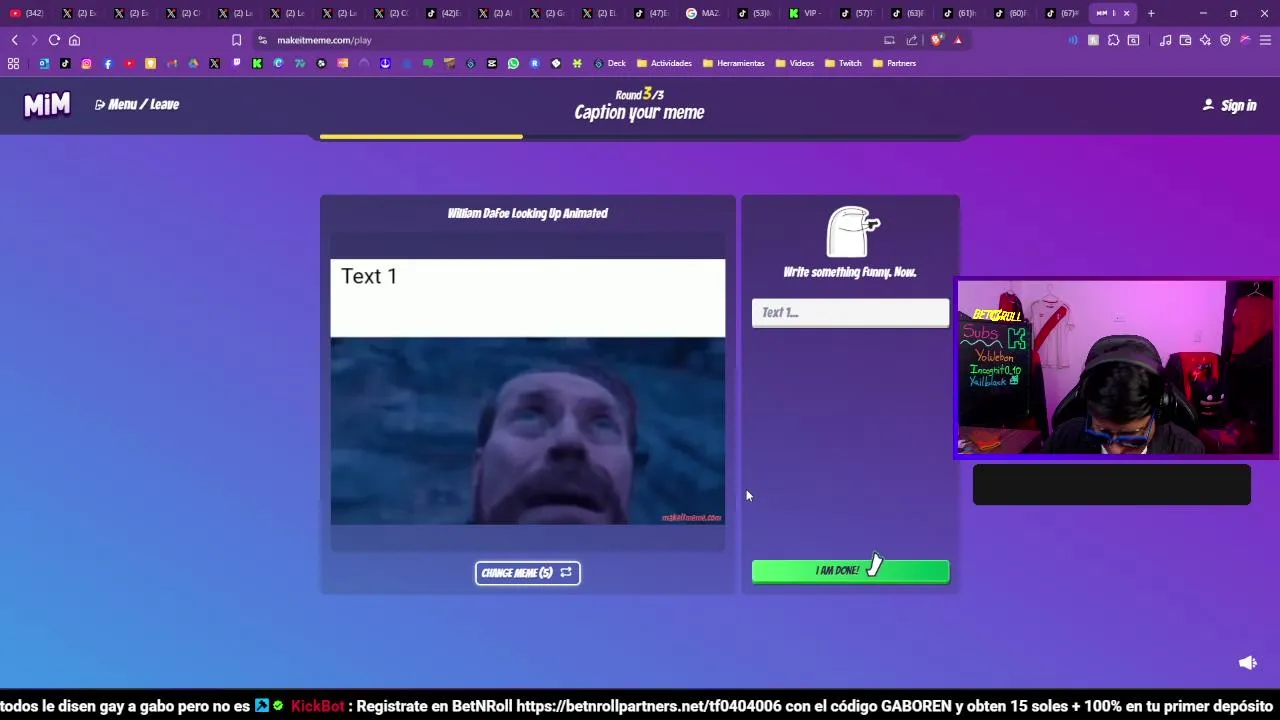Image resolution: width=1280 pixels, height=720 pixels.
Task: Click the MiM logo
Action: pyautogui.click(x=47, y=104)
